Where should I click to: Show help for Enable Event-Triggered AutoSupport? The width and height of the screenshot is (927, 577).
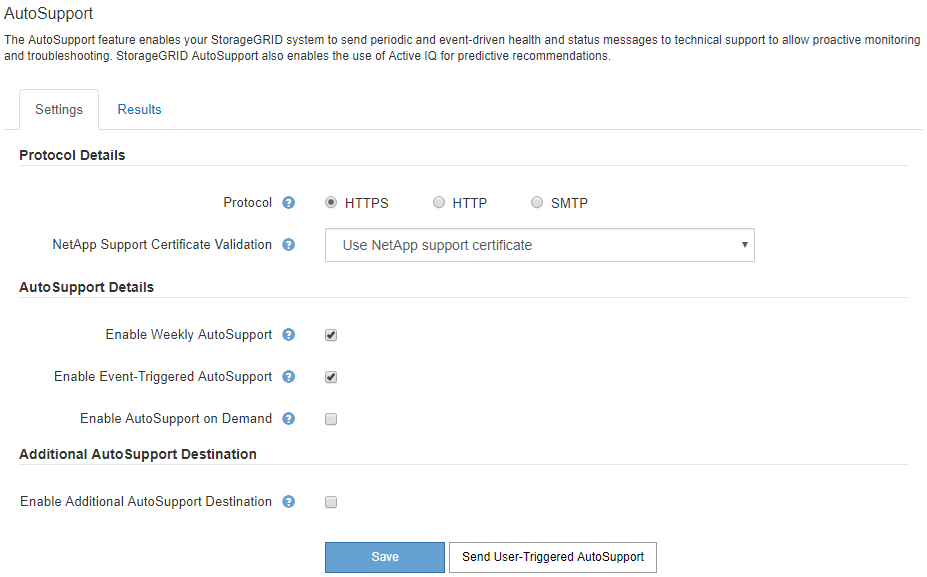[x=289, y=377]
